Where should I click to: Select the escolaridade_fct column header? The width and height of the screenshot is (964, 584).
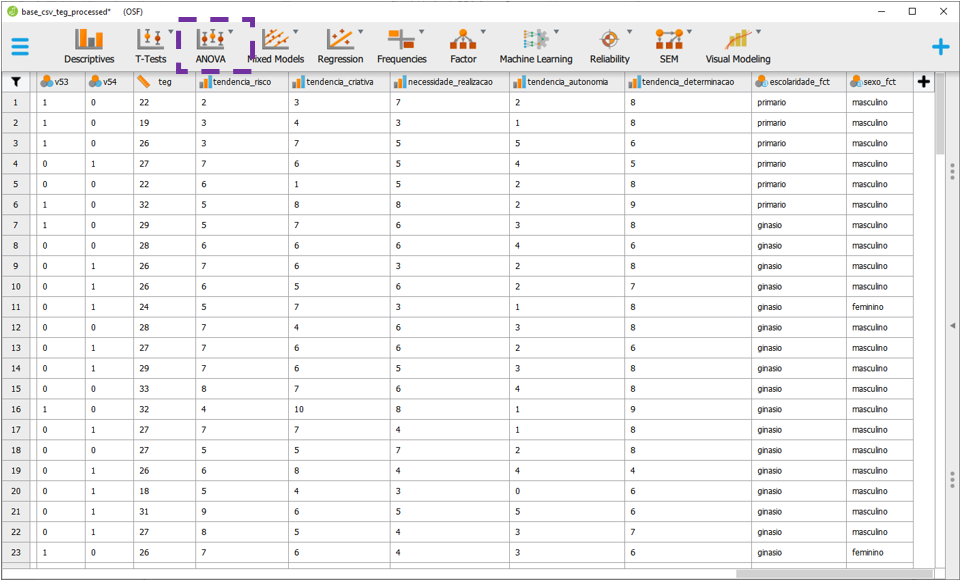pos(799,82)
